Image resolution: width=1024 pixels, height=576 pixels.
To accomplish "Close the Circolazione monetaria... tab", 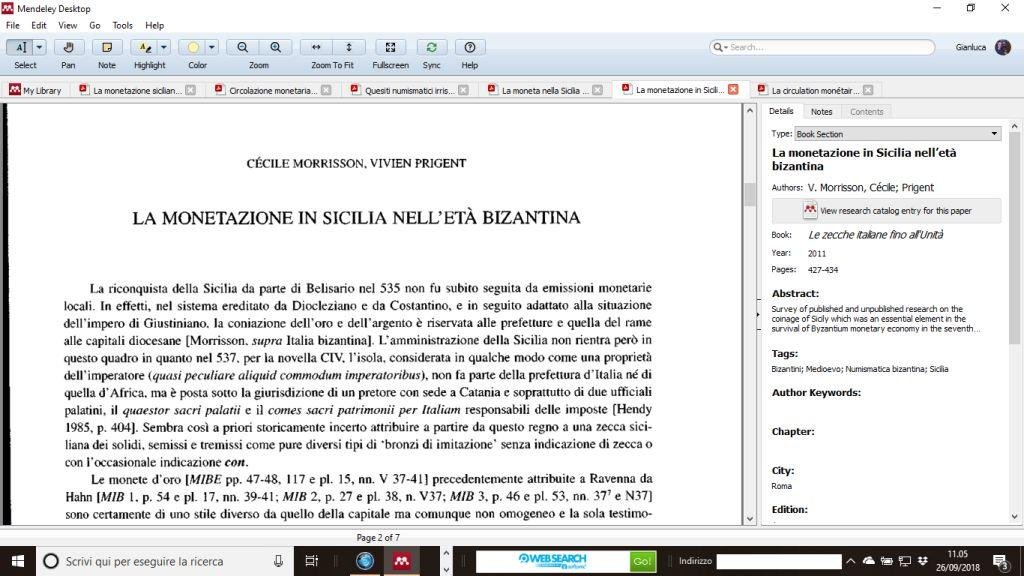I will [326, 90].
